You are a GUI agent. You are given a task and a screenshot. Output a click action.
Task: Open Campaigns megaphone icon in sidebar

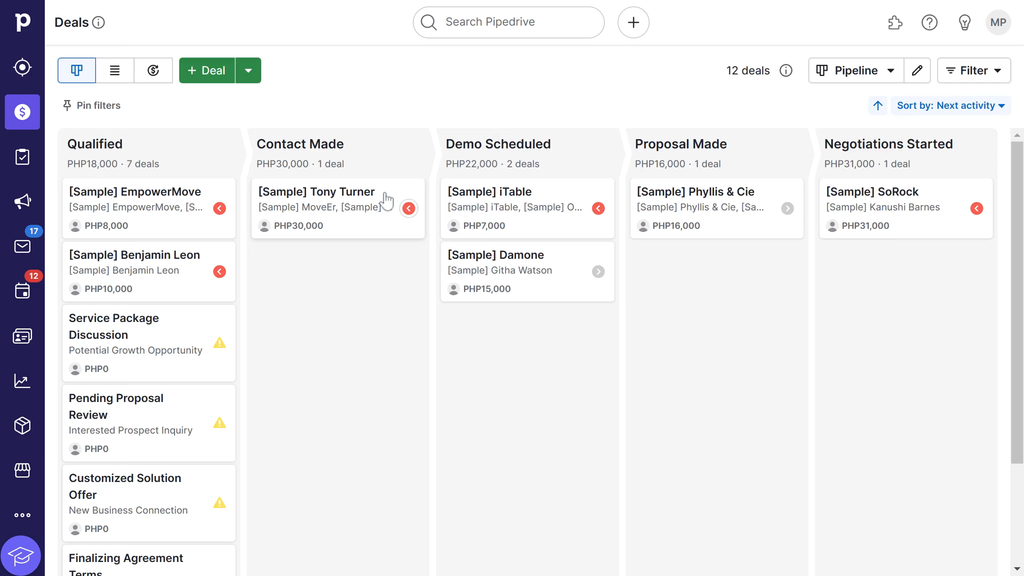click(x=22, y=202)
